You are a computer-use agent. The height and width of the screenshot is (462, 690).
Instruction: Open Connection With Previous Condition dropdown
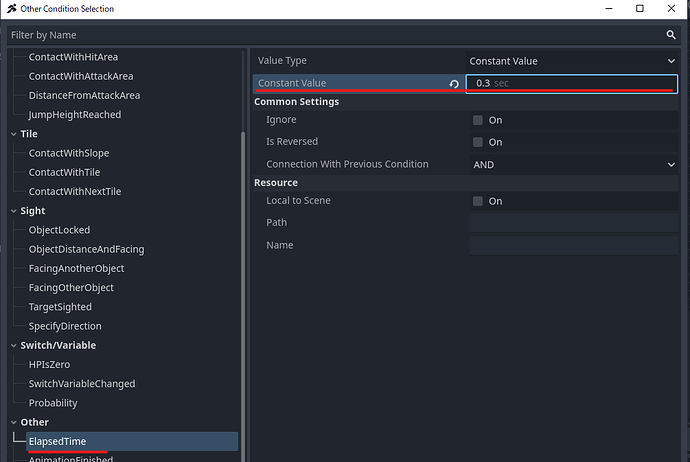click(x=572, y=164)
